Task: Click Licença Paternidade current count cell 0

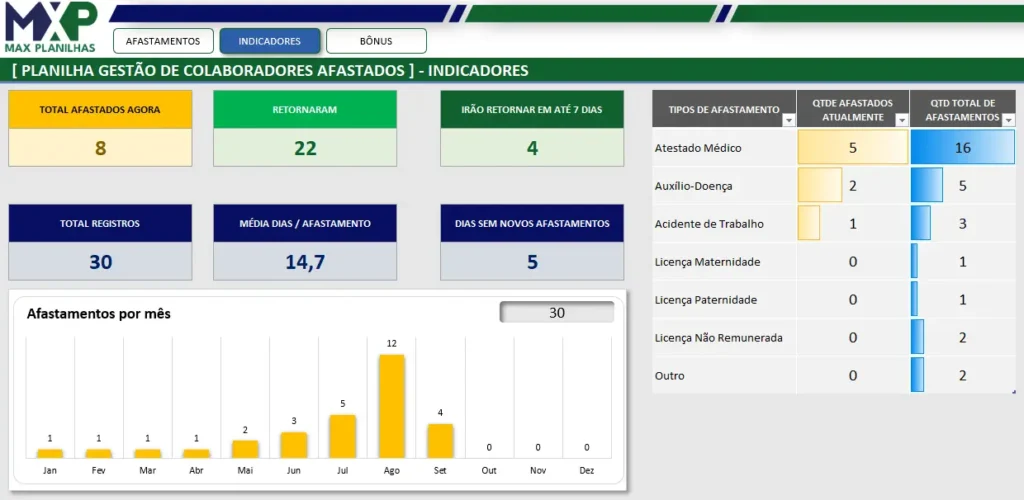Action: click(x=853, y=299)
